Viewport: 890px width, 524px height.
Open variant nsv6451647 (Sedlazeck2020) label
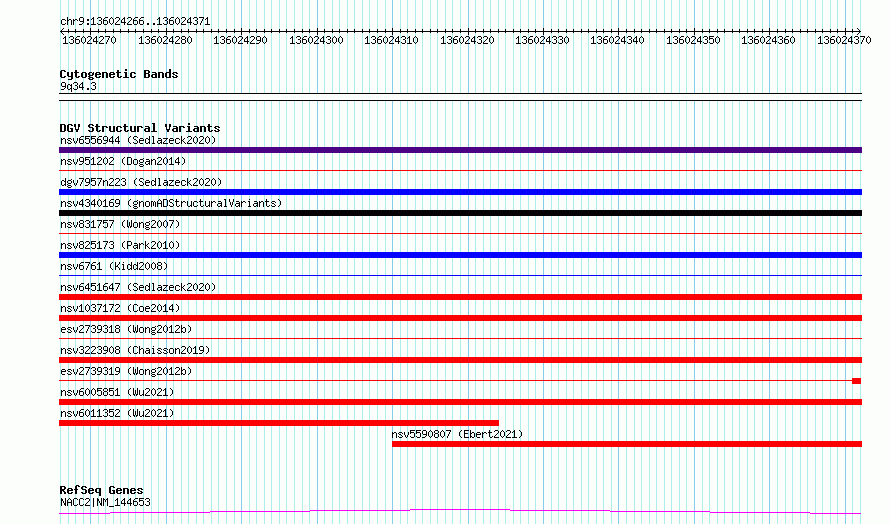138,287
